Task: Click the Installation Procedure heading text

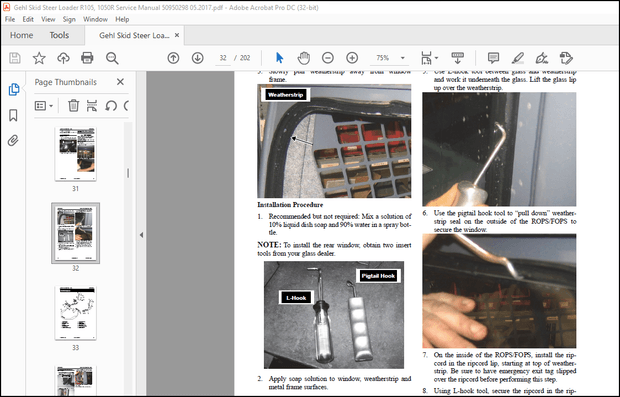Action: pos(290,205)
